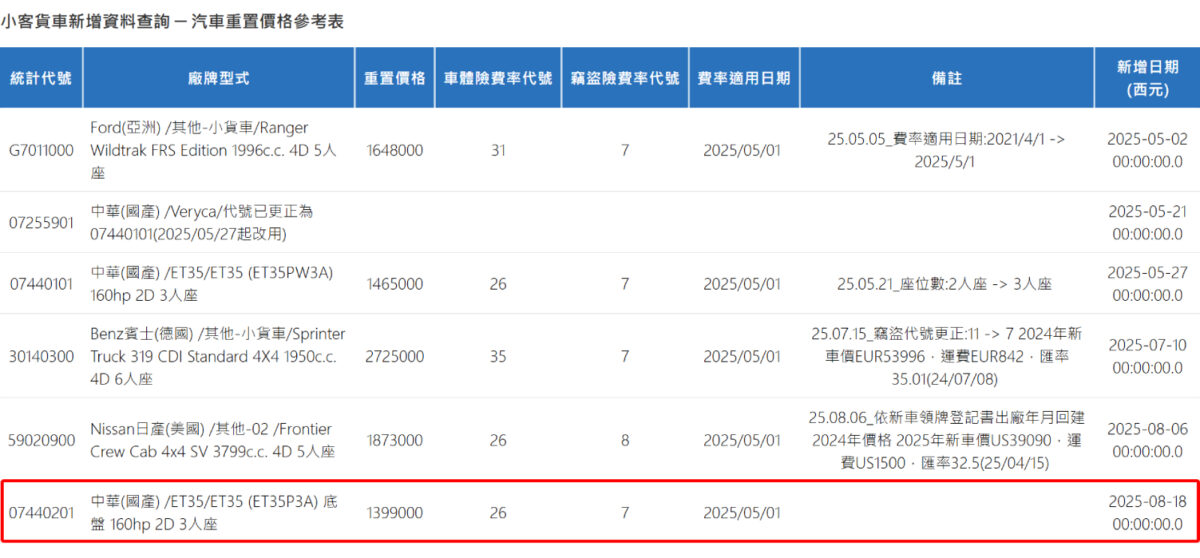This screenshot has width=1200, height=558.
Task: Sort by the 重置價格 column header
Action: [394, 78]
